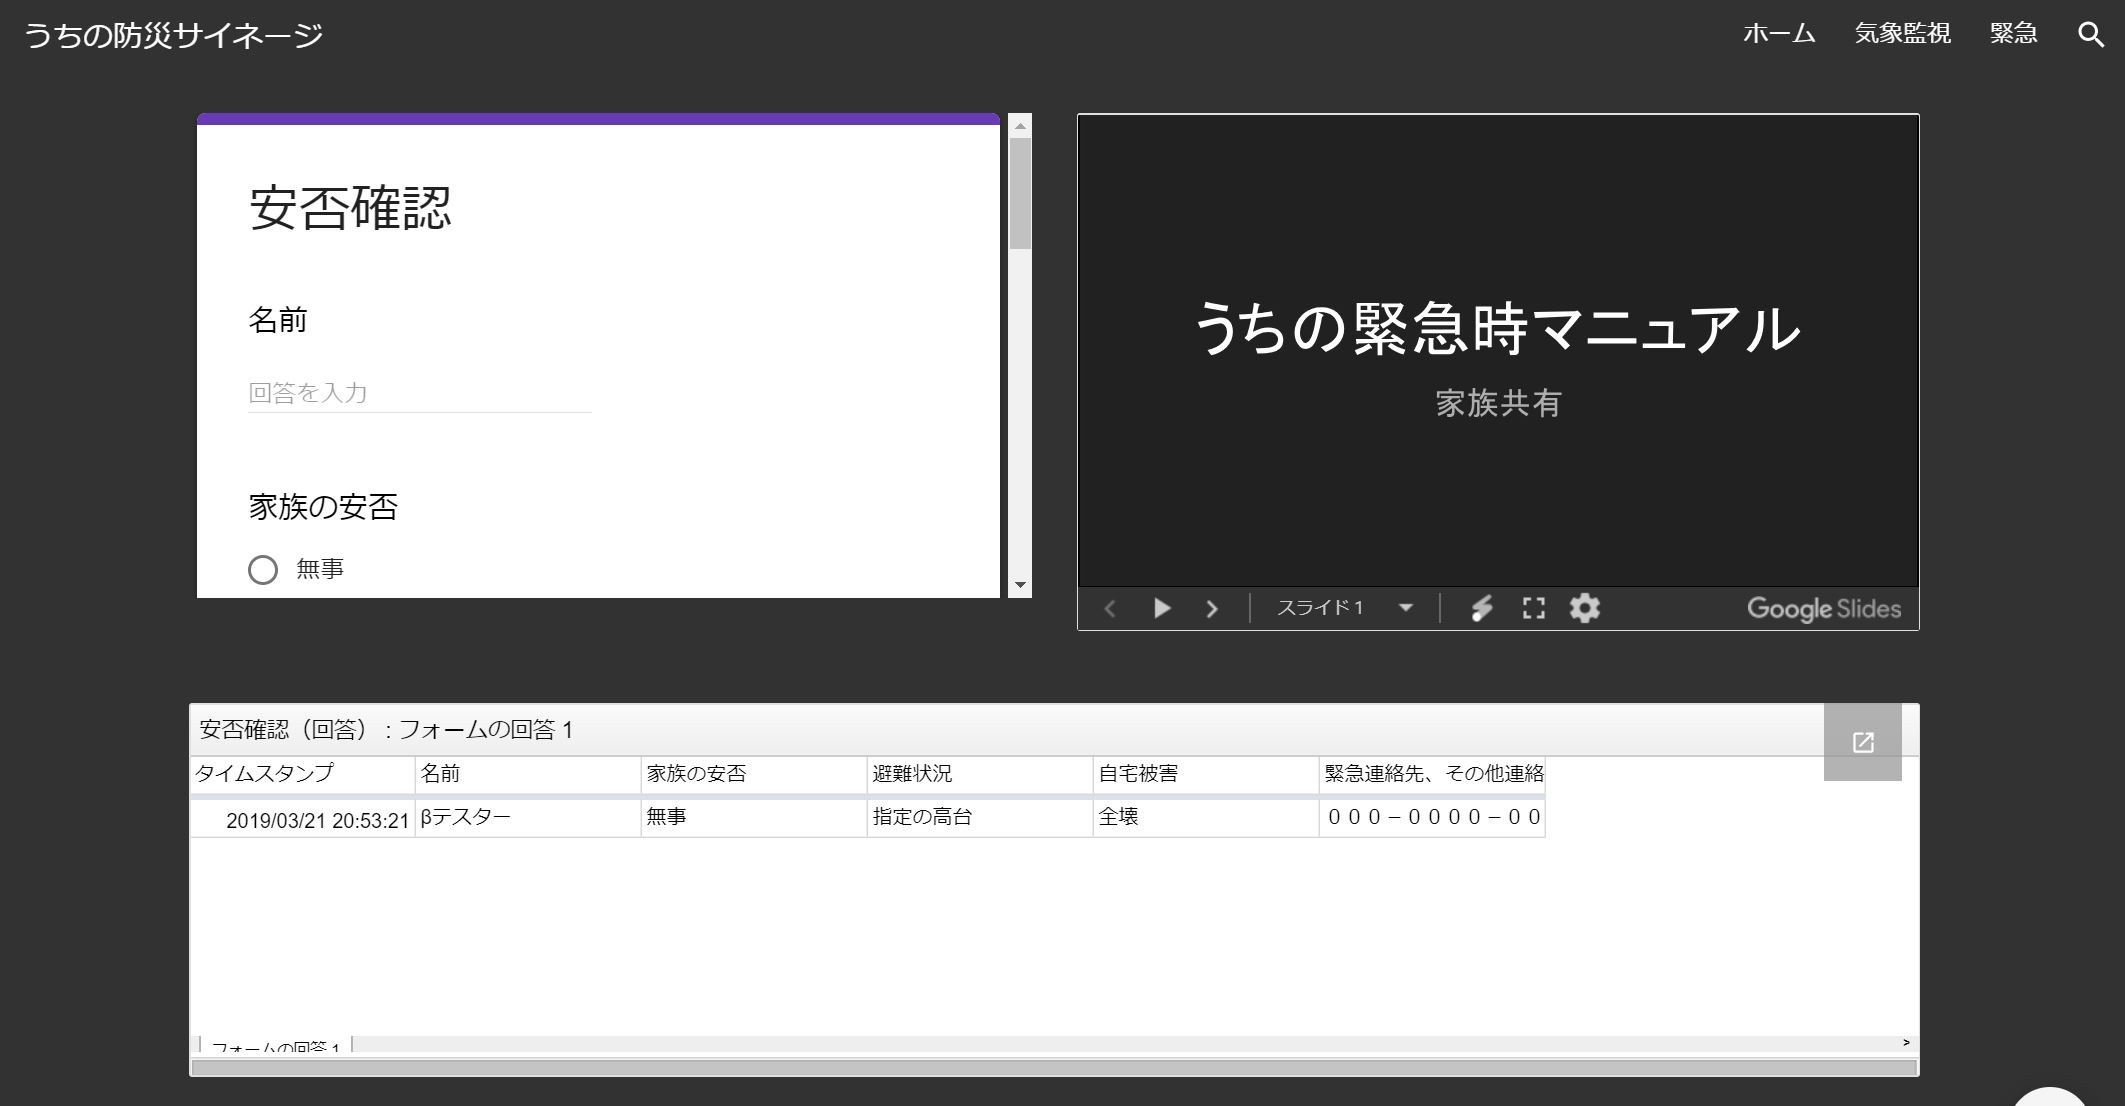
Task: Open slides settings gear icon
Action: [x=1584, y=608]
